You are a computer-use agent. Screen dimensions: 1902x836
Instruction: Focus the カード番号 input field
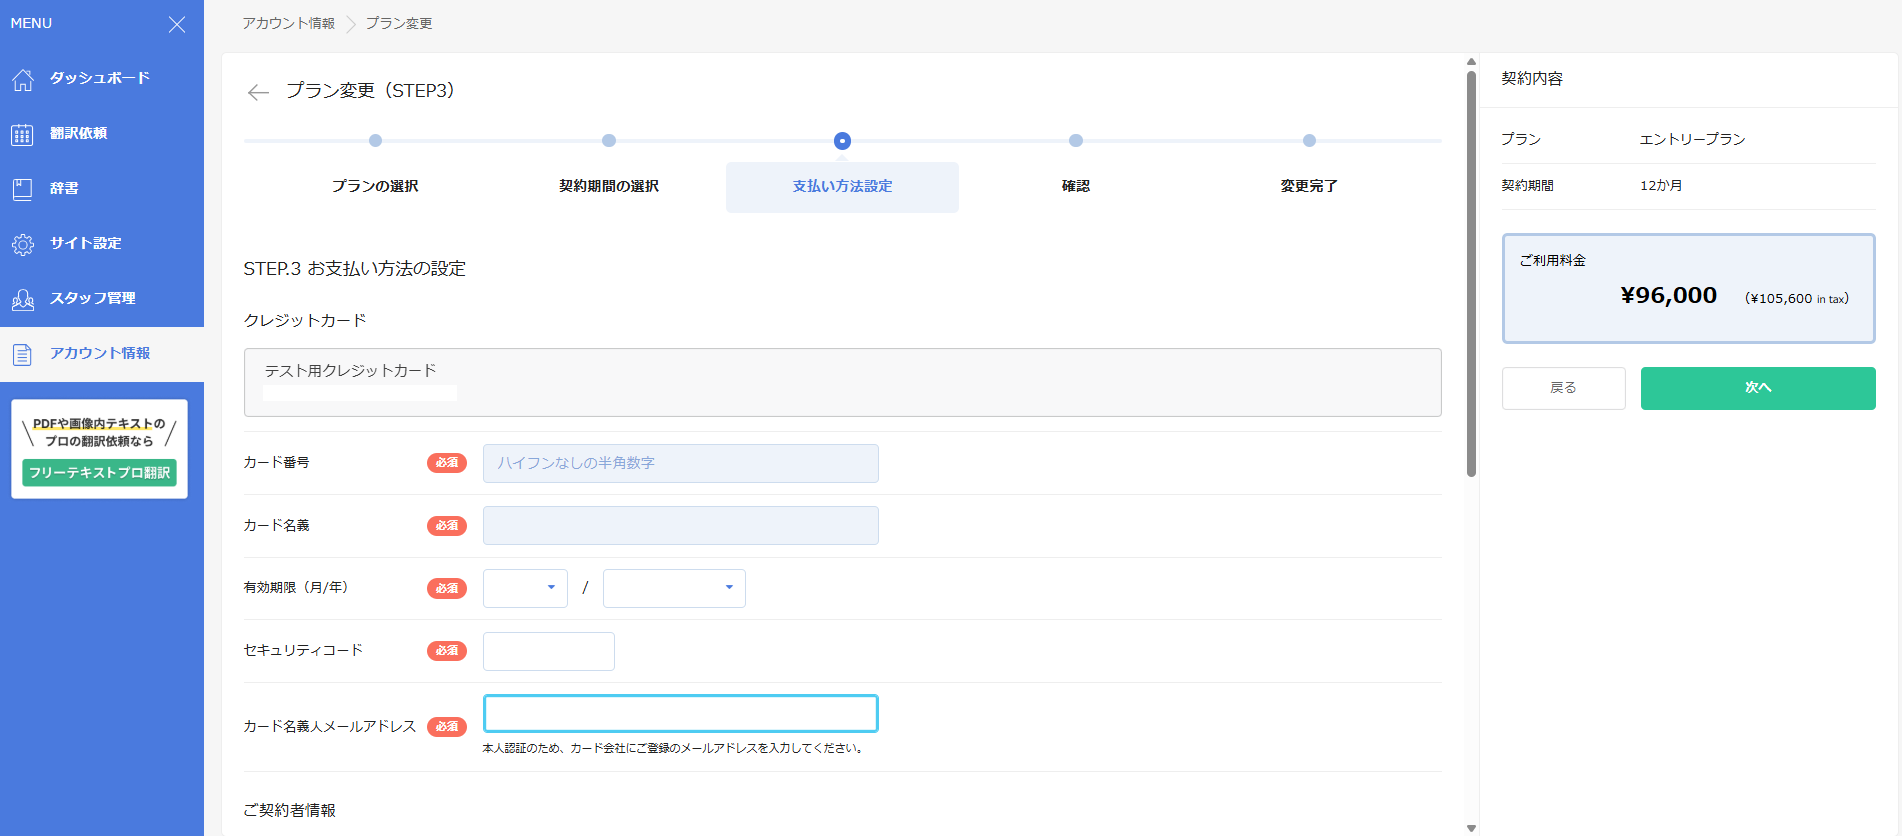680,463
